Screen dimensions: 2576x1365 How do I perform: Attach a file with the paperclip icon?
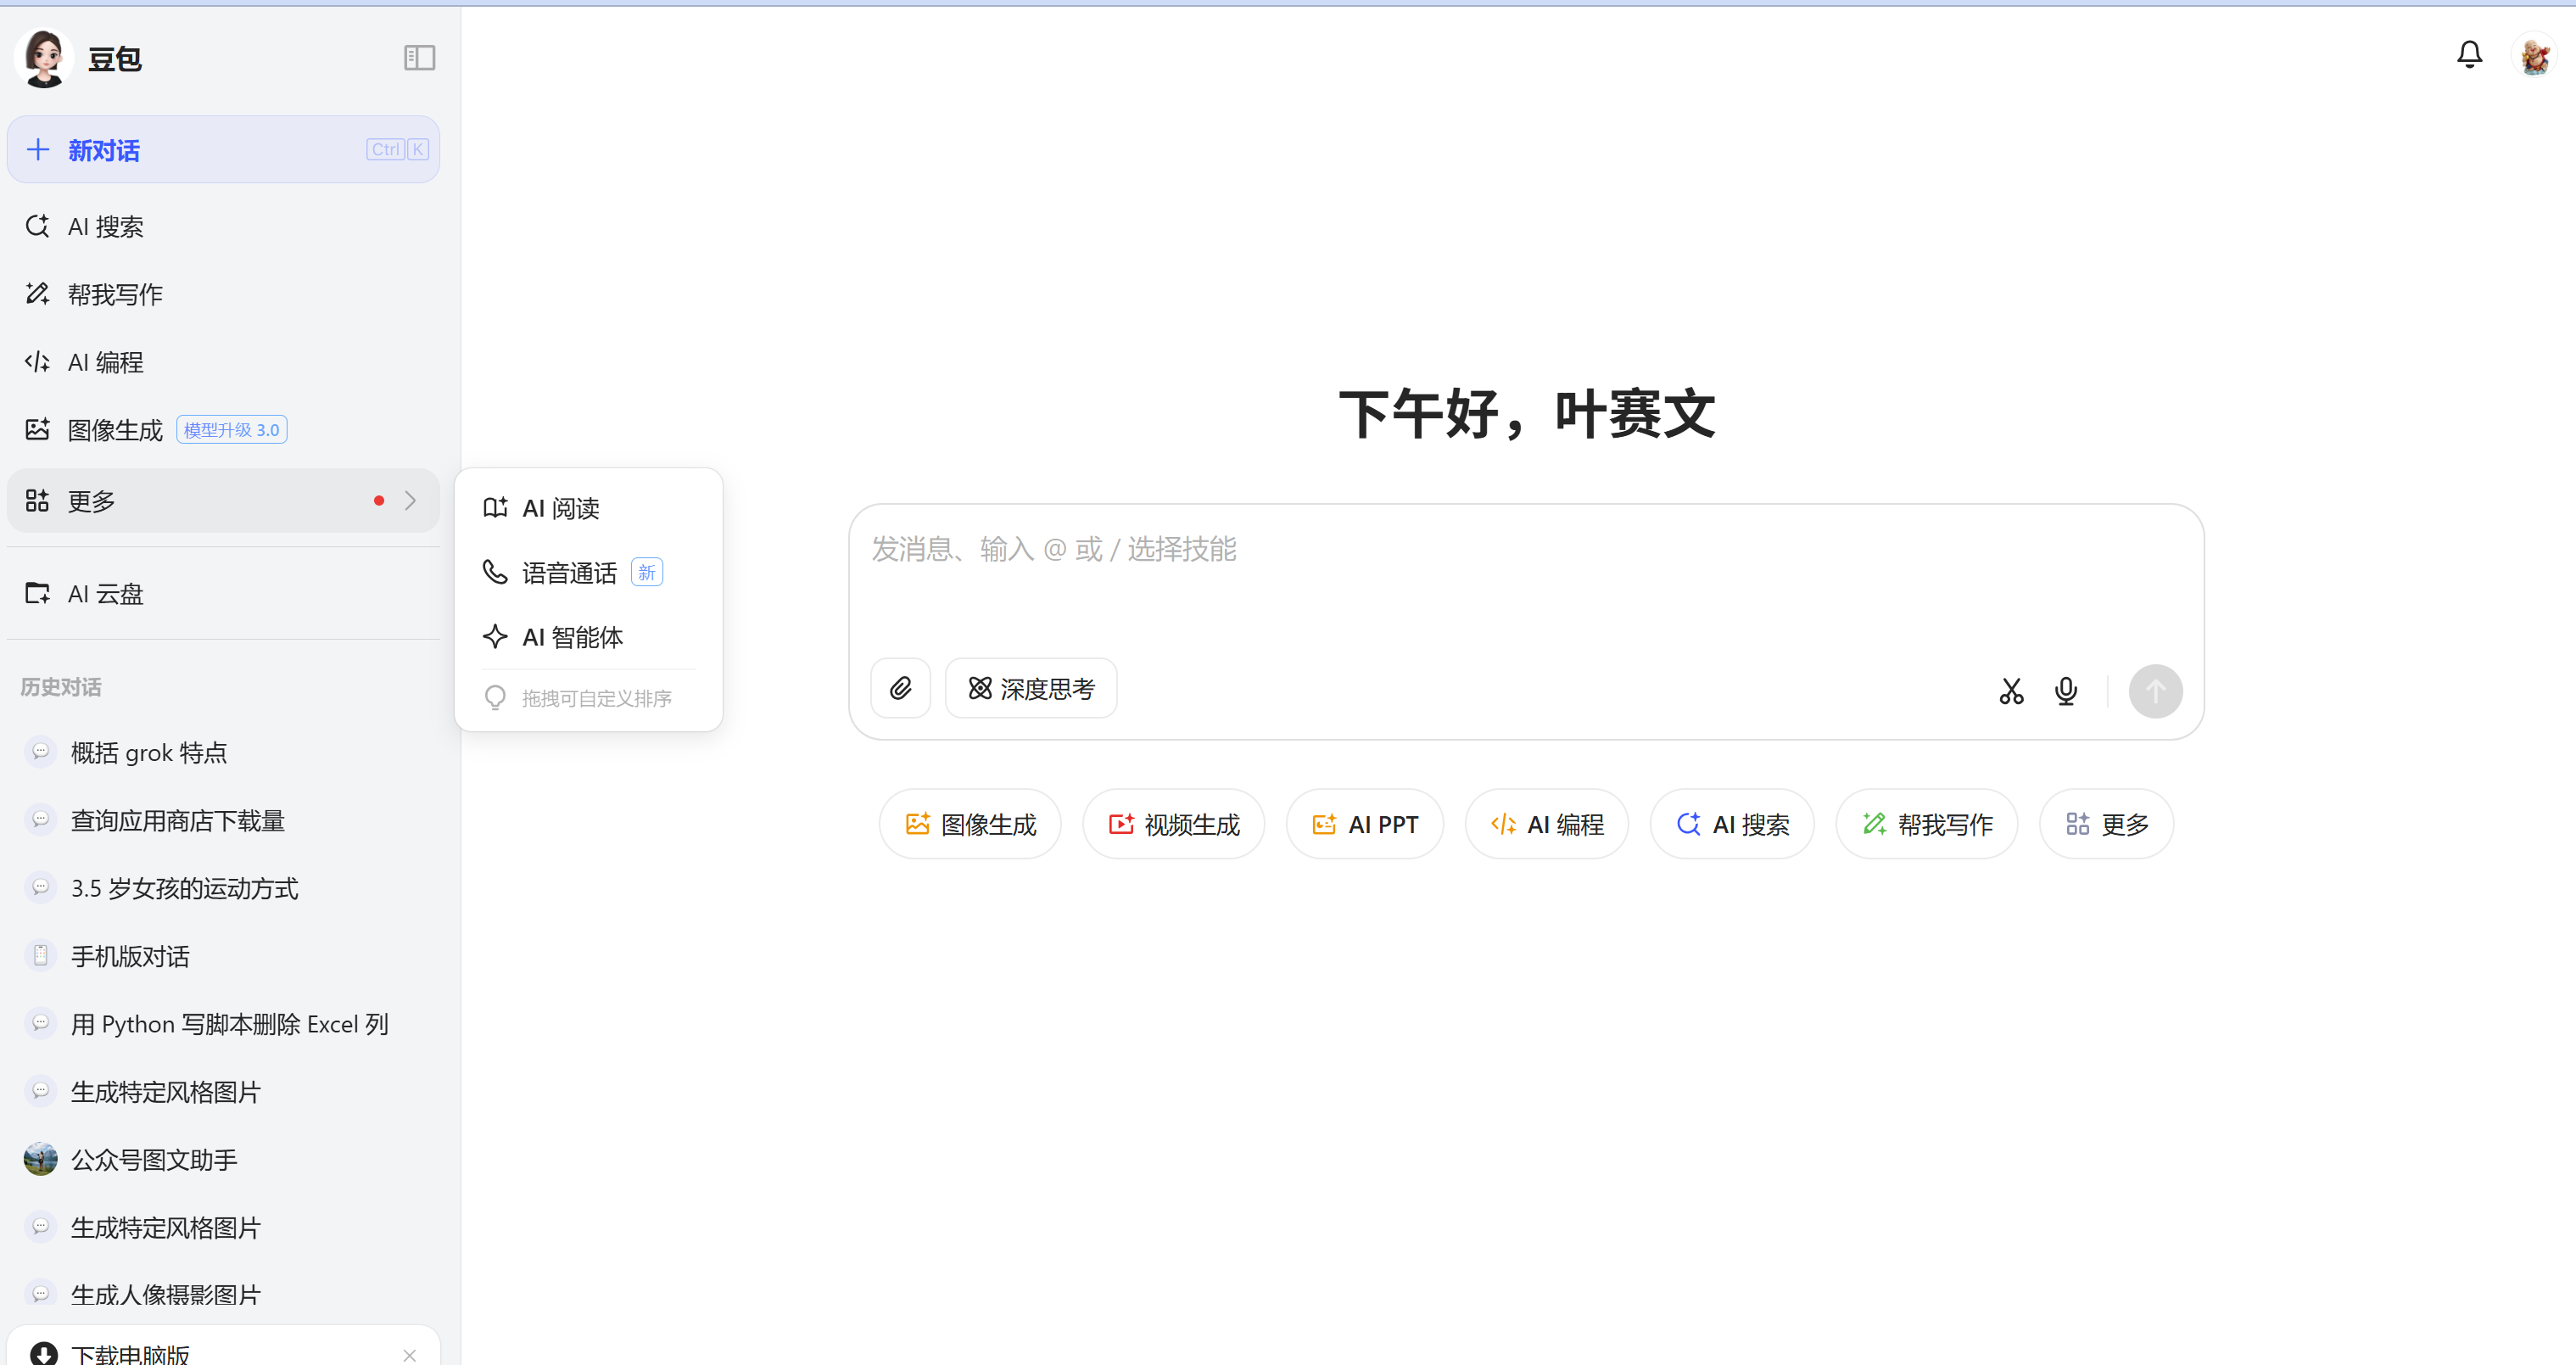(900, 689)
